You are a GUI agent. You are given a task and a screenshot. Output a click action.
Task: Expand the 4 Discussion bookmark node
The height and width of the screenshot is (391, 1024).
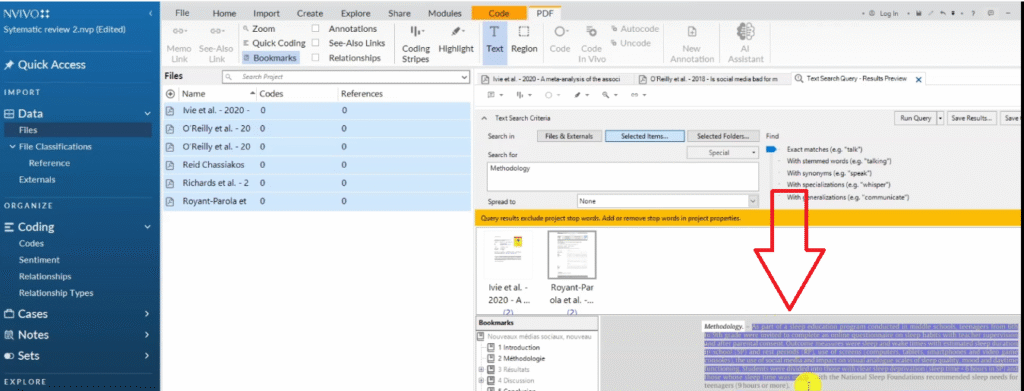481,380
